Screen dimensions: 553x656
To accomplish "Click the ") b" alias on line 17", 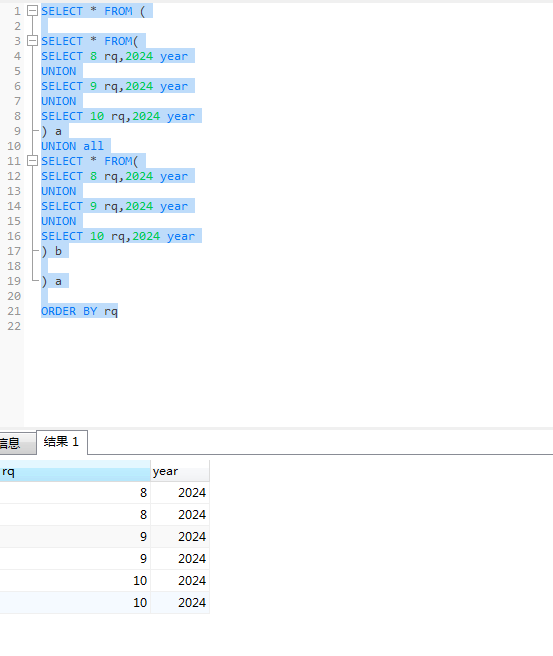I will point(51,251).
